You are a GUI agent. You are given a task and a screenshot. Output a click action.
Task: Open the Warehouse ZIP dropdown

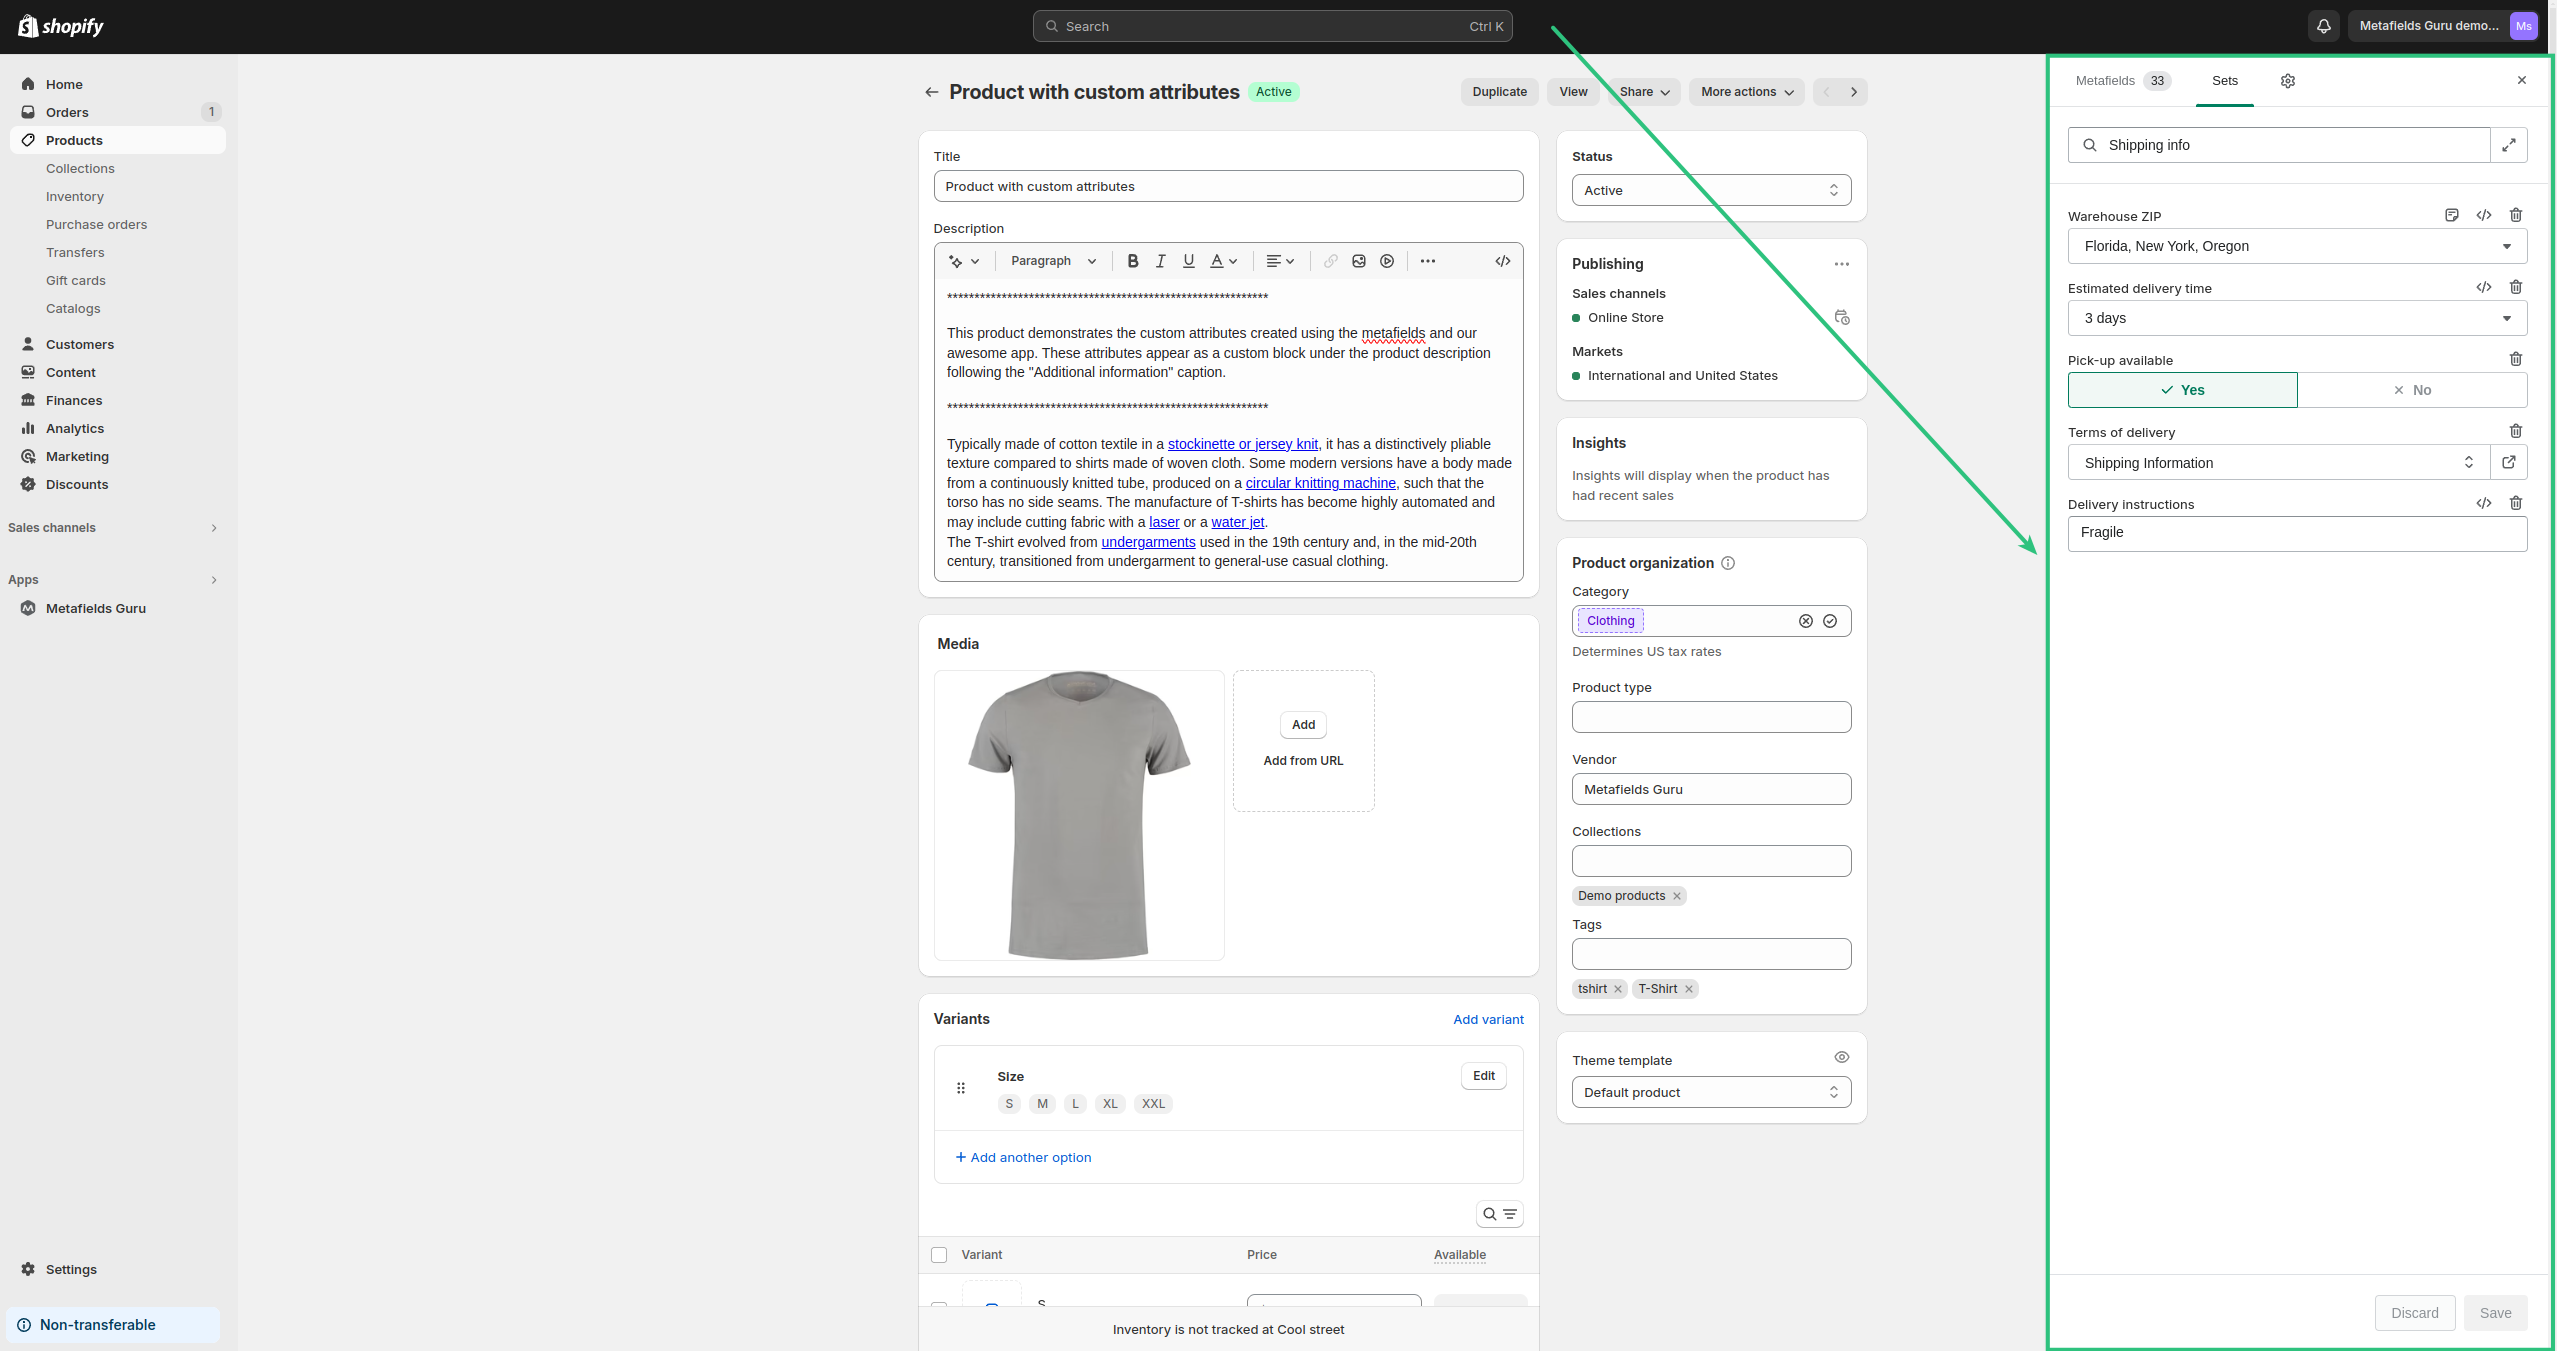pos(2297,246)
